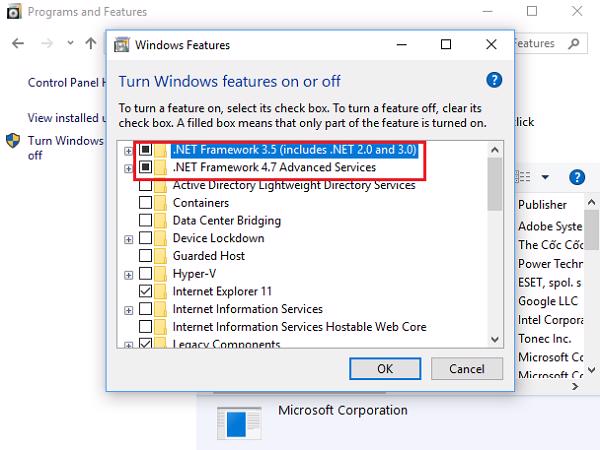Go up one level with up arrow
The height and width of the screenshot is (450, 600).
tap(92, 44)
